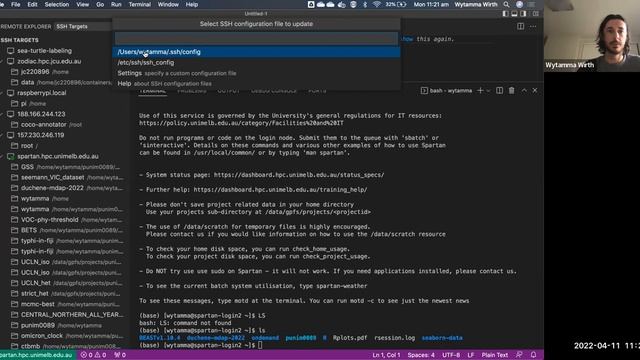
Task: Open the dashboard status_specs link in terminal
Action: [299, 175]
